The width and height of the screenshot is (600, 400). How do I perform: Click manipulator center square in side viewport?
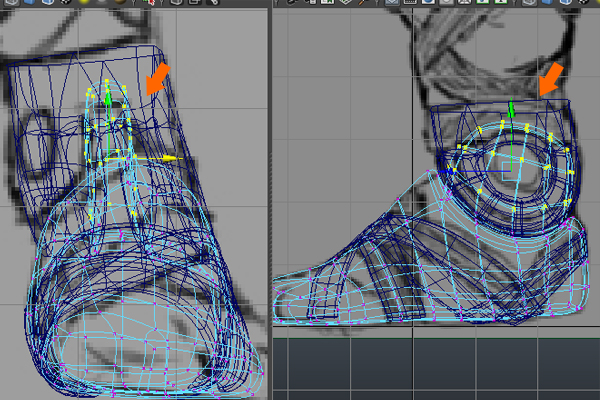511,172
